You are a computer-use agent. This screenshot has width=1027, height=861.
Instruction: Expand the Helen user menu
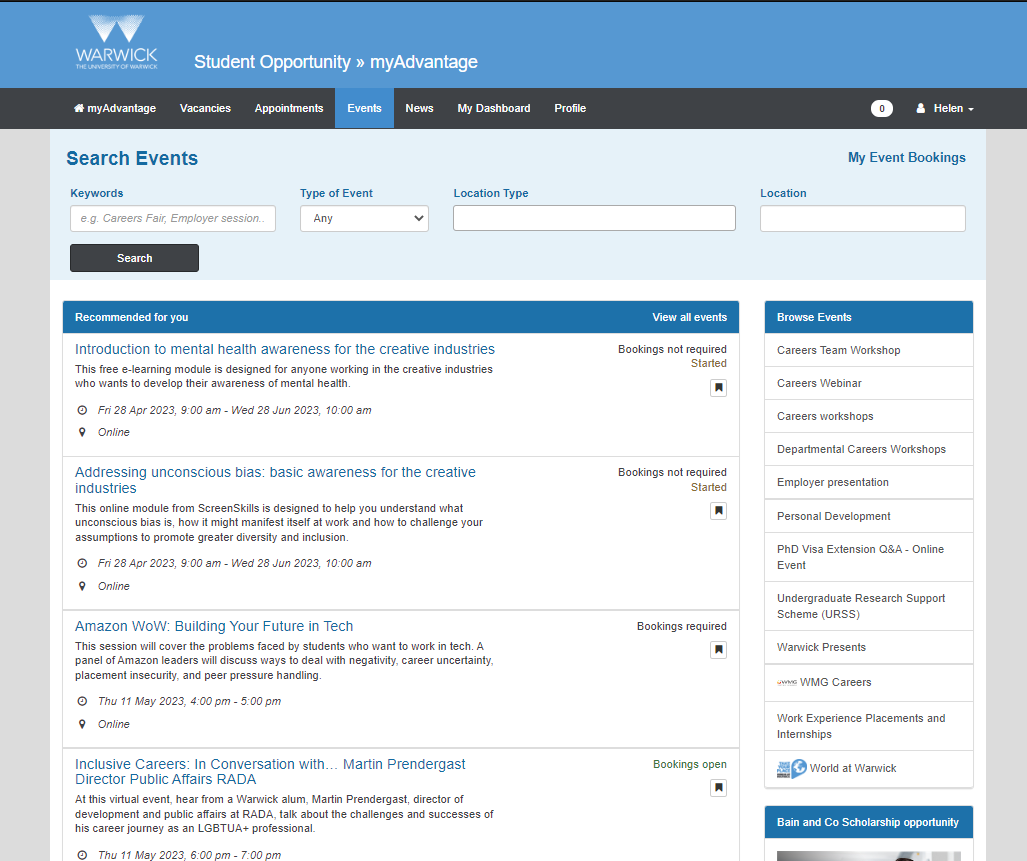(x=945, y=108)
